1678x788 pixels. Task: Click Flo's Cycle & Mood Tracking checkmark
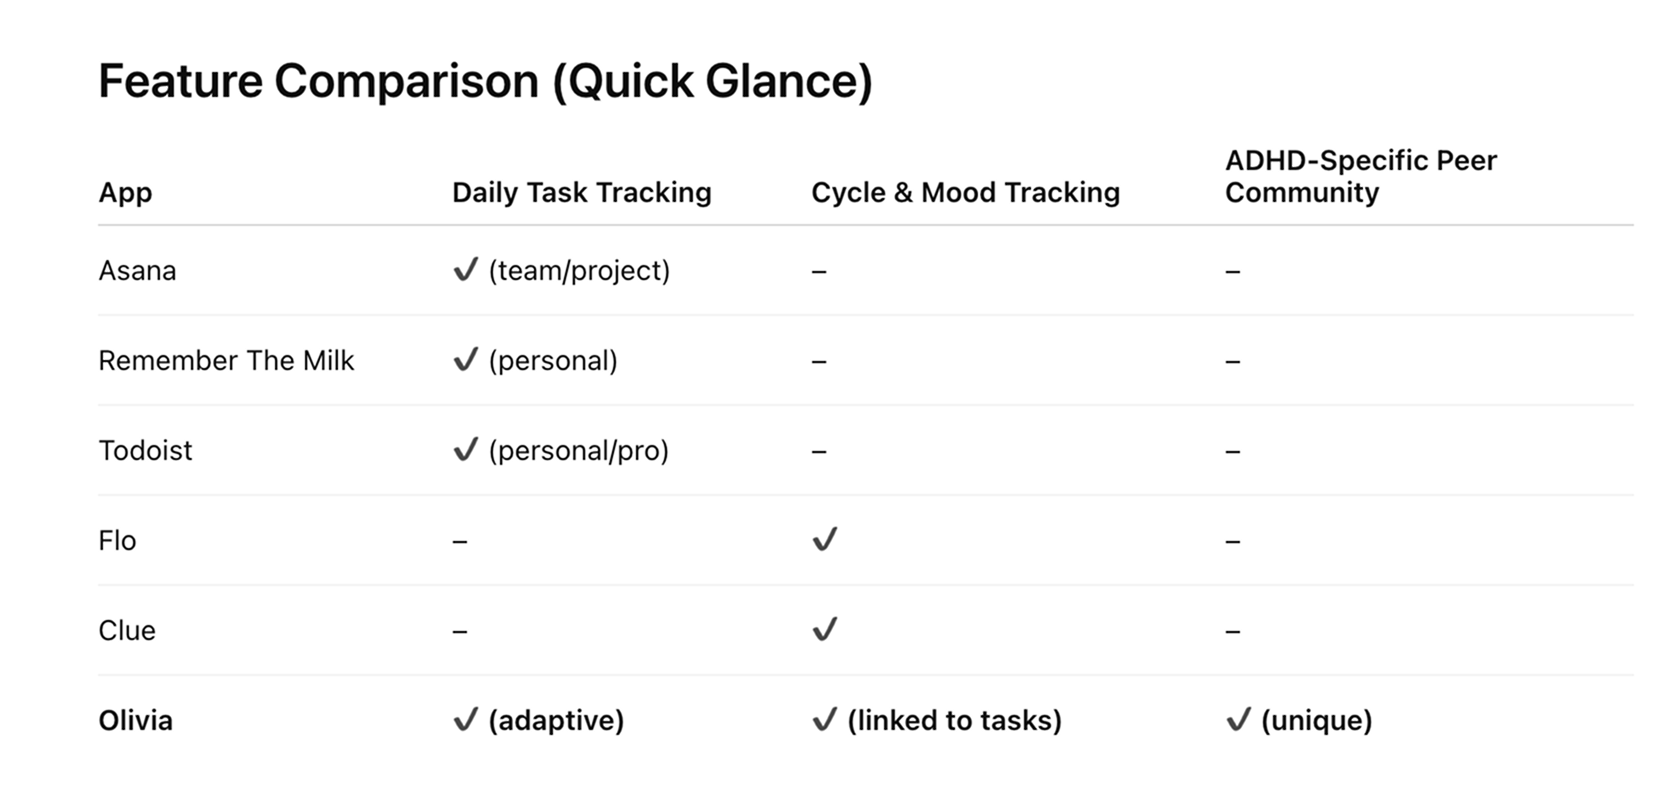pos(824,540)
